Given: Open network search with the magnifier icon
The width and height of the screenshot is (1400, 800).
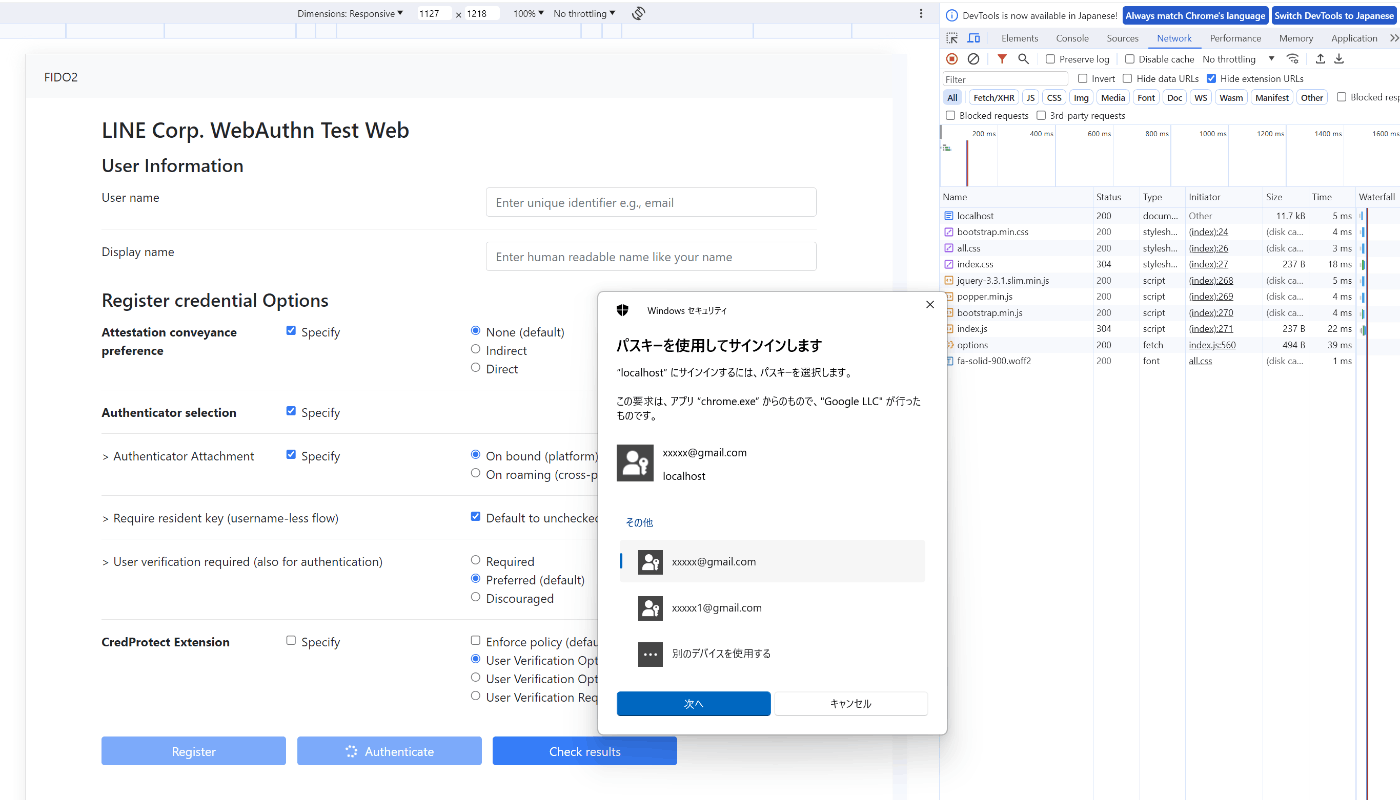Looking at the screenshot, I should coord(1023,59).
